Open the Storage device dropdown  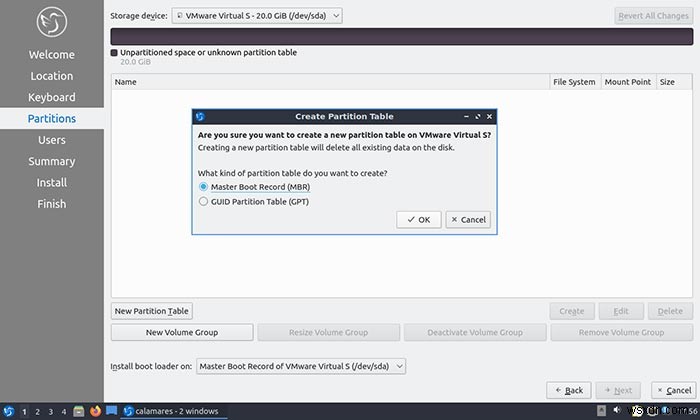pyautogui.click(x=257, y=16)
